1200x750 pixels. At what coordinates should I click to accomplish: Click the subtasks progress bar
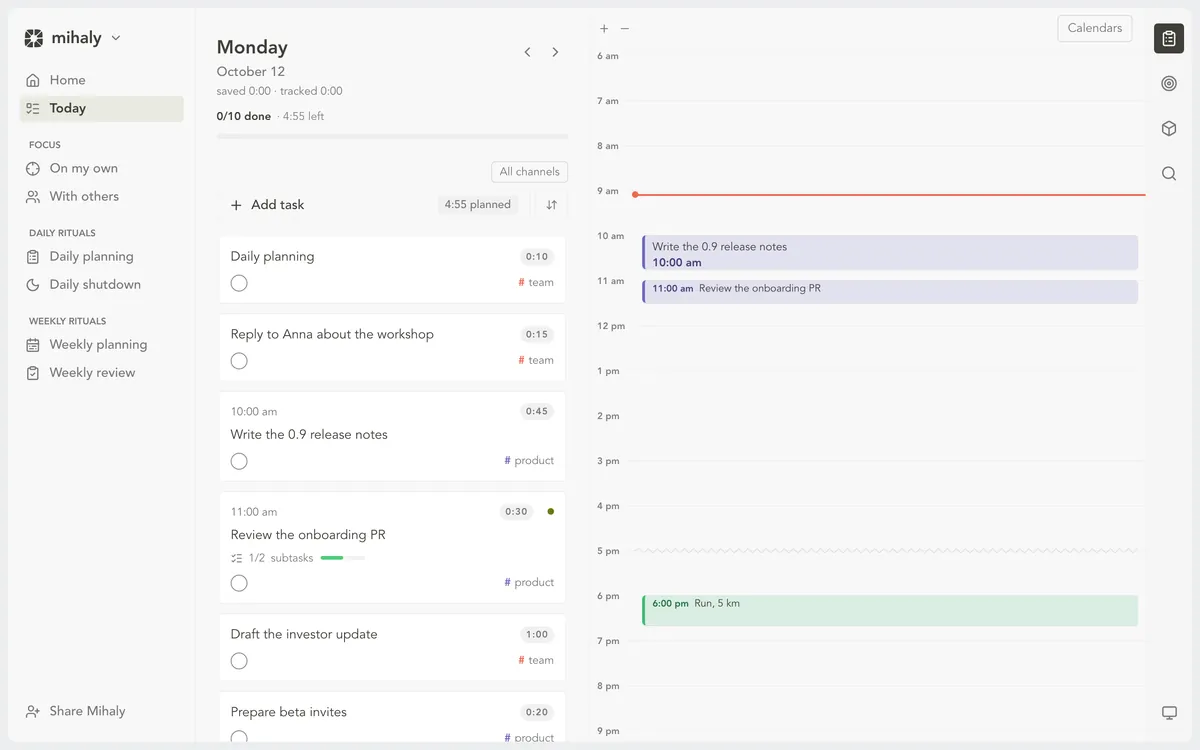click(342, 558)
